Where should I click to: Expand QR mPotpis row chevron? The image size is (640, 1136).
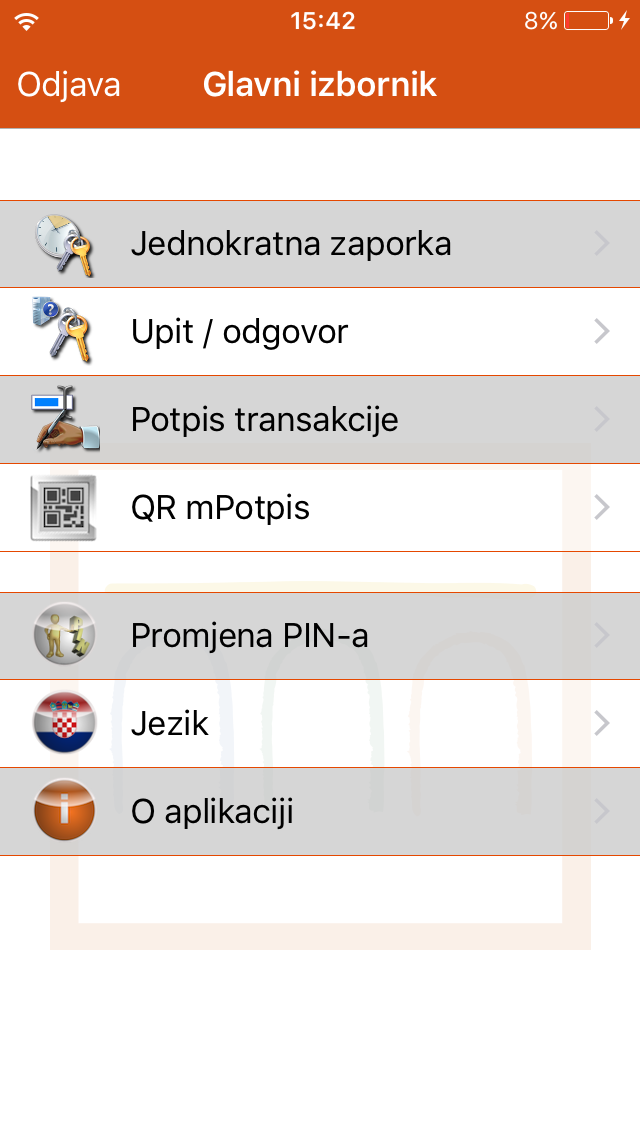pos(602,507)
